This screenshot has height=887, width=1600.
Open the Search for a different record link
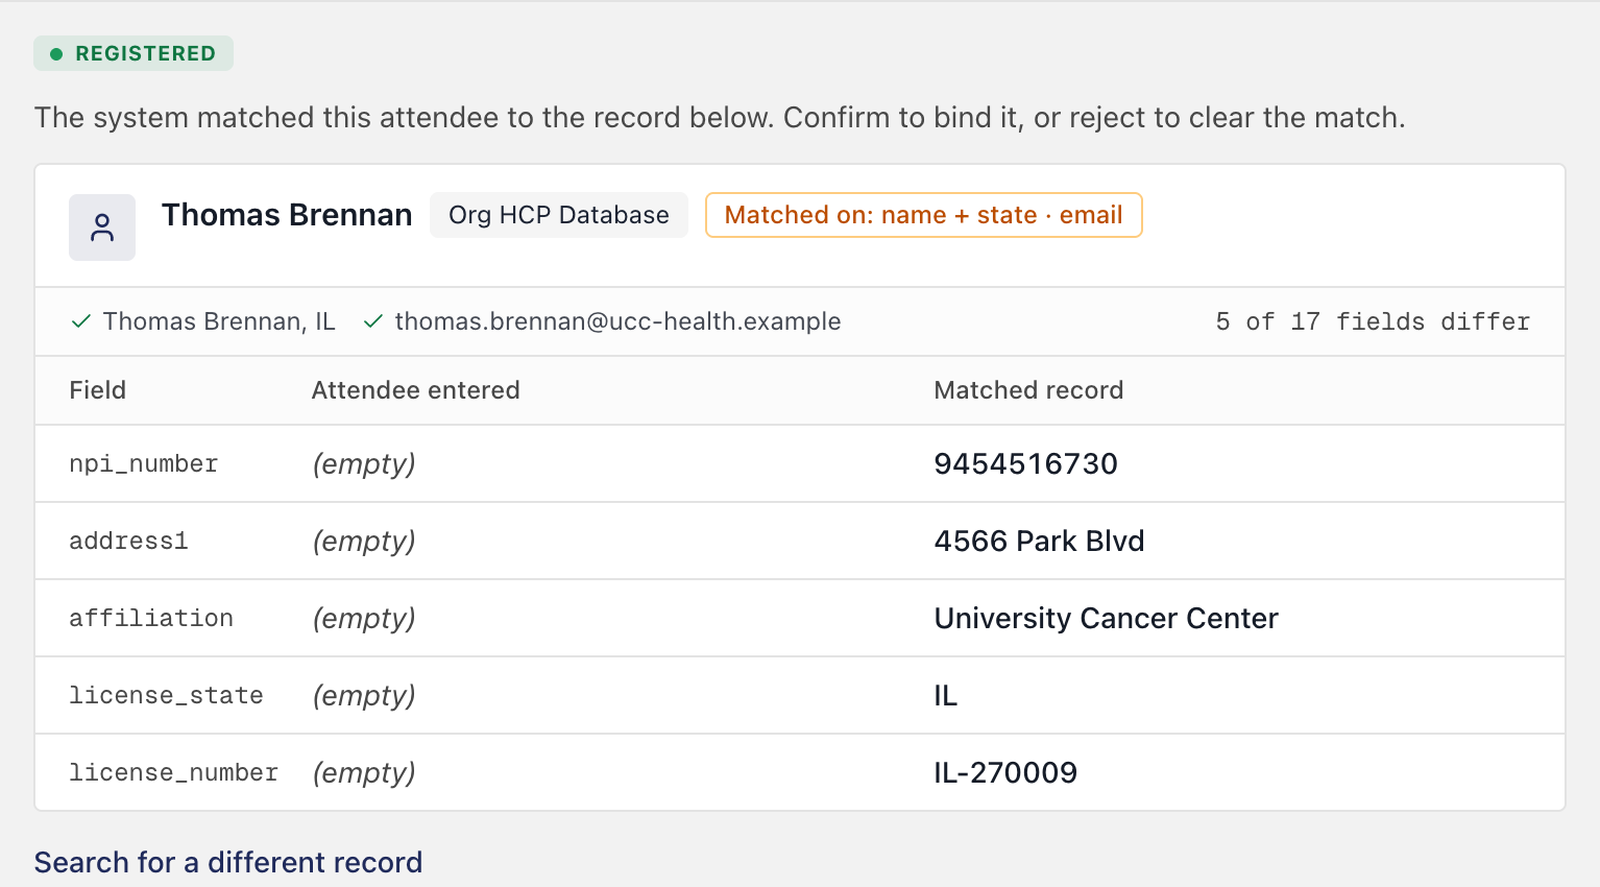(x=228, y=862)
